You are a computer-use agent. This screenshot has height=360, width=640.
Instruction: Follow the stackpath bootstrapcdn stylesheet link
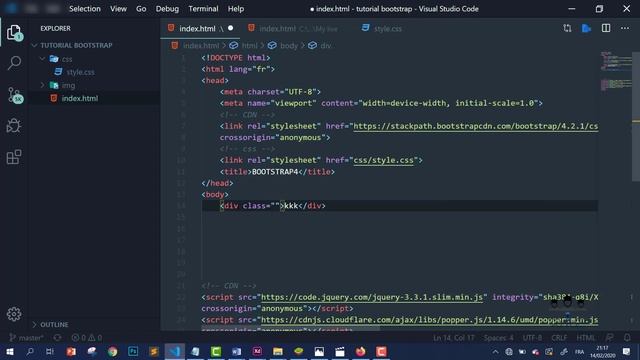tap(476, 126)
